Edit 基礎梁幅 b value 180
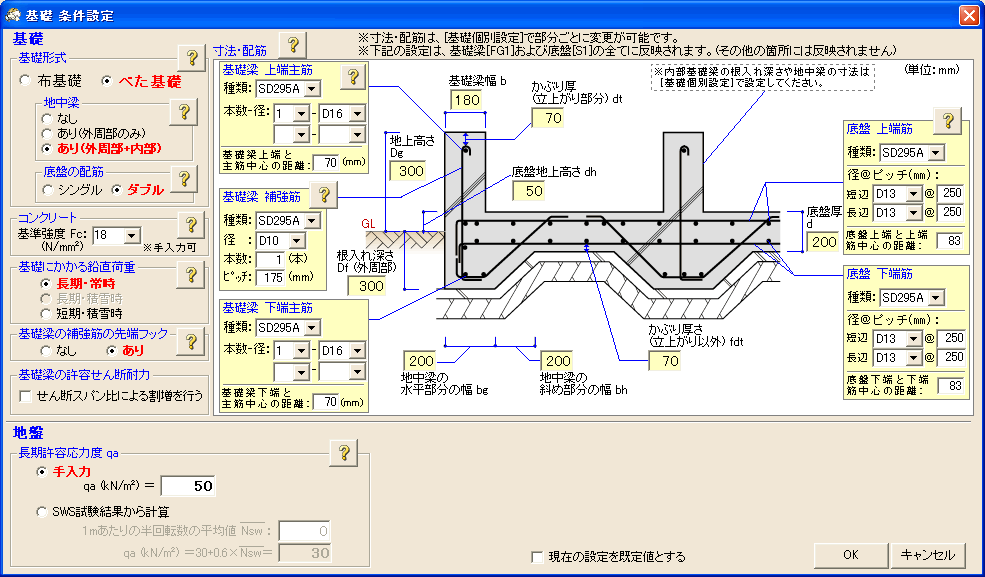This screenshot has width=985, height=577. coord(467,100)
